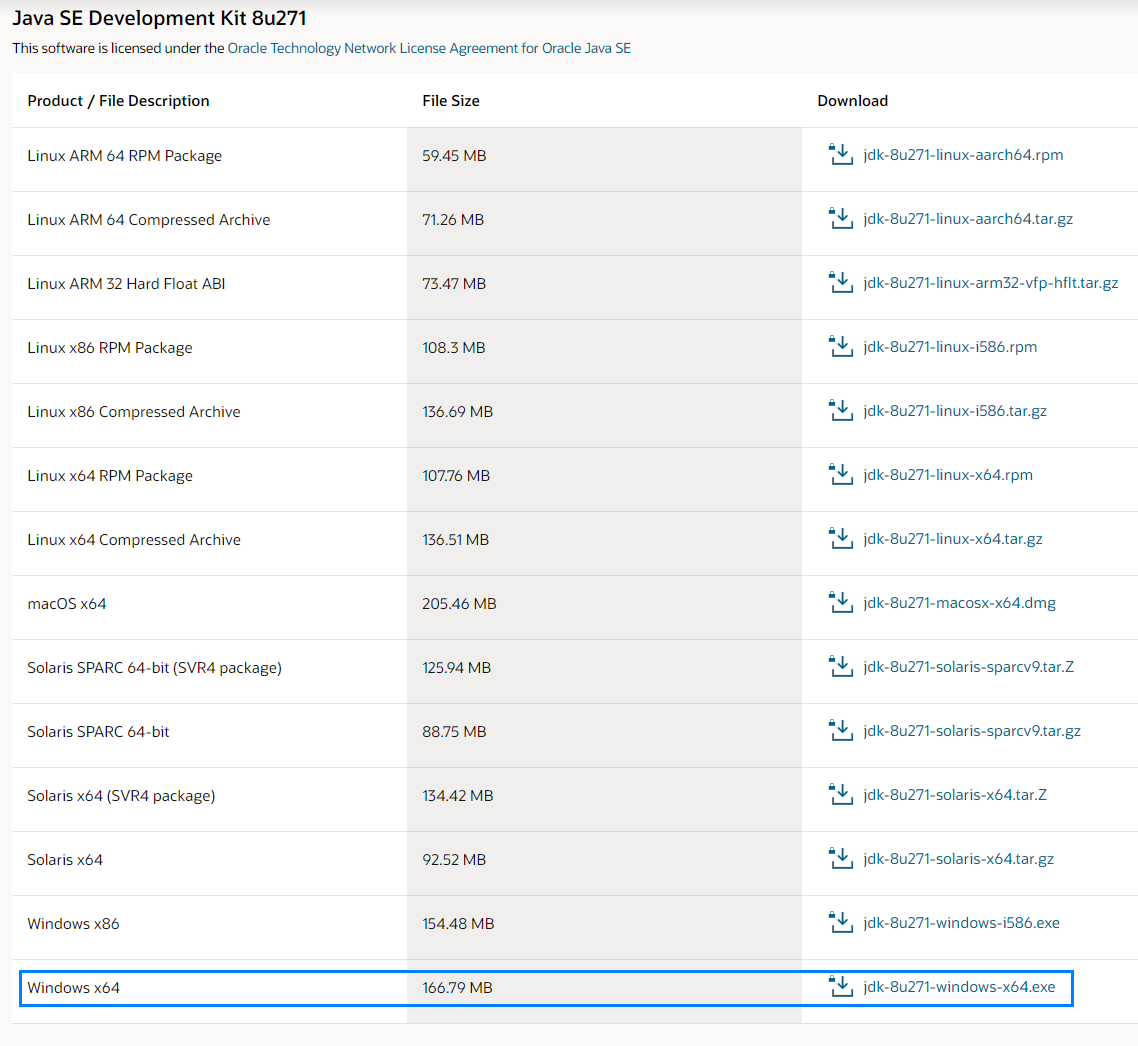1138x1046 pixels.
Task: Click download icon for jdk-8u271-windows-i586.exe
Action: 840,923
